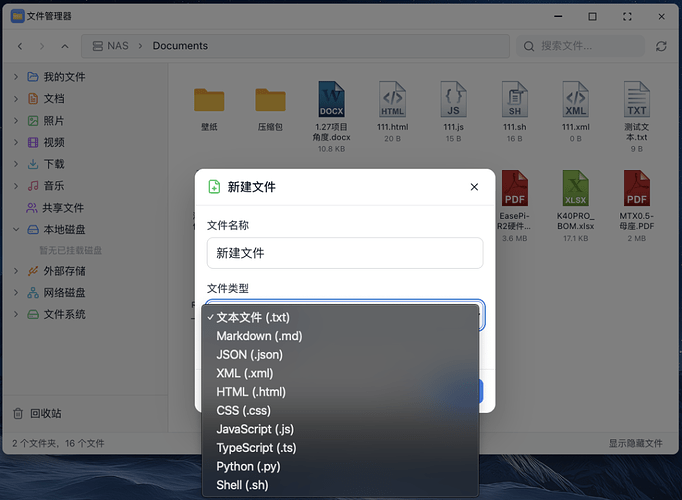Collapse the 本地磁盘 sidebar section
682x500 pixels.
pyautogui.click(x=16, y=229)
